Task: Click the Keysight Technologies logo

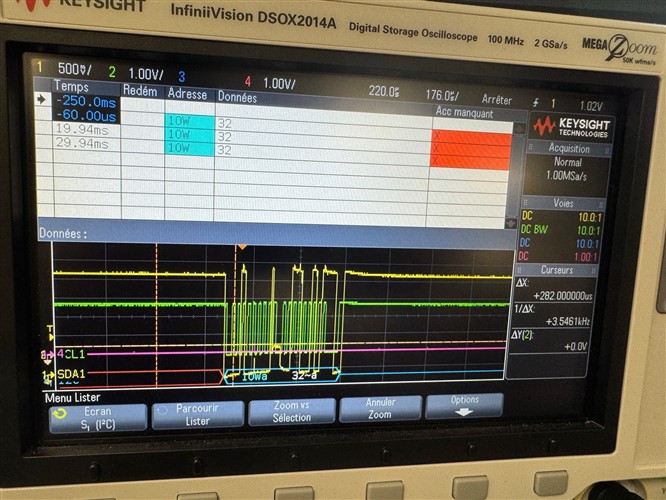Action: tap(570, 127)
